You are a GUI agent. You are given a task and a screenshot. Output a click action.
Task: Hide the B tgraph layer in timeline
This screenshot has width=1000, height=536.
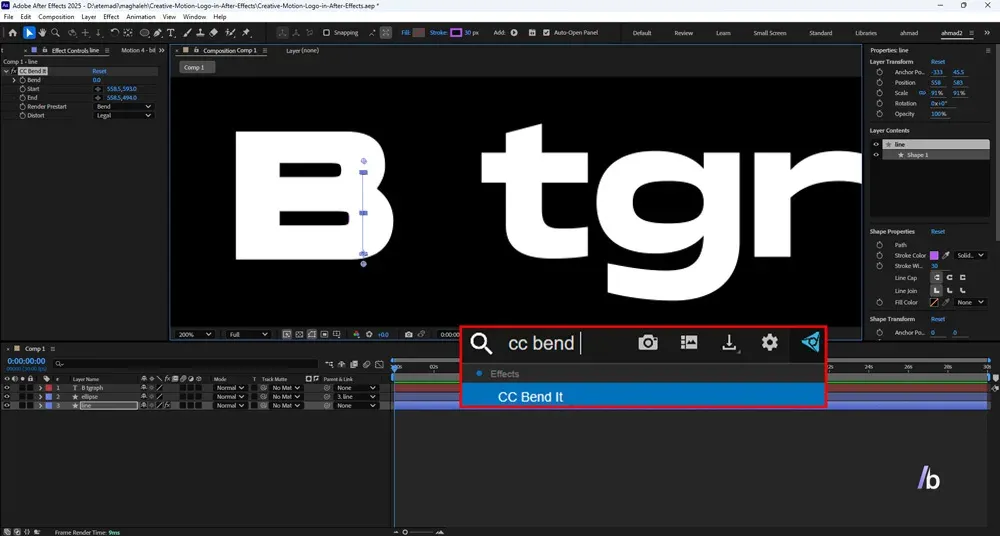click(7, 388)
